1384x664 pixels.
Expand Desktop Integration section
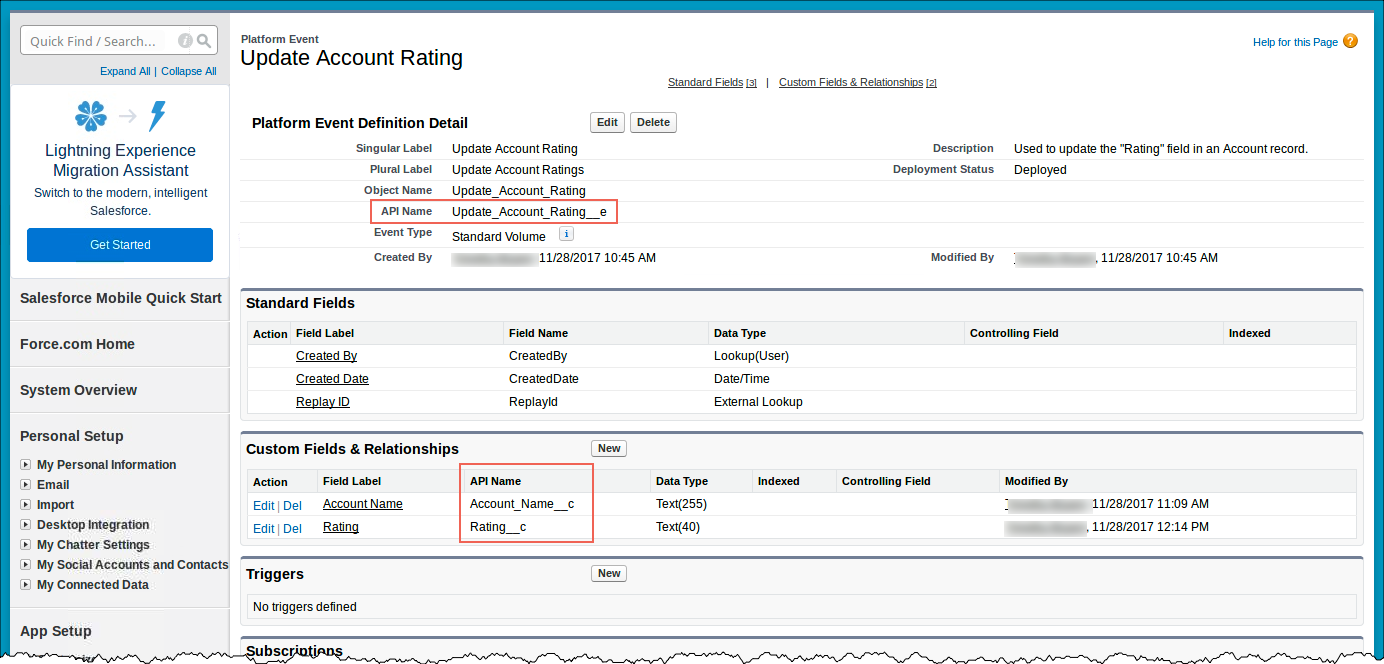coord(26,525)
